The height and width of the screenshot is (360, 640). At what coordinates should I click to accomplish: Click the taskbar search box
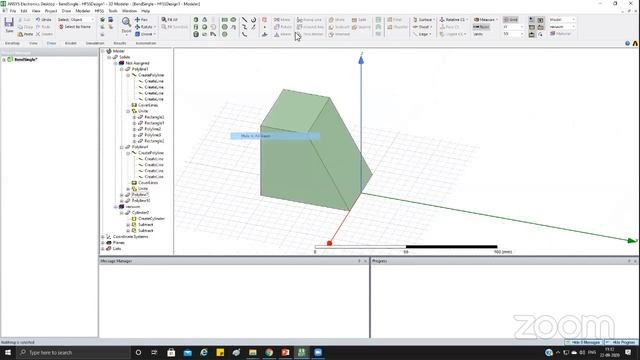pyautogui.click(x=73, y=352)
